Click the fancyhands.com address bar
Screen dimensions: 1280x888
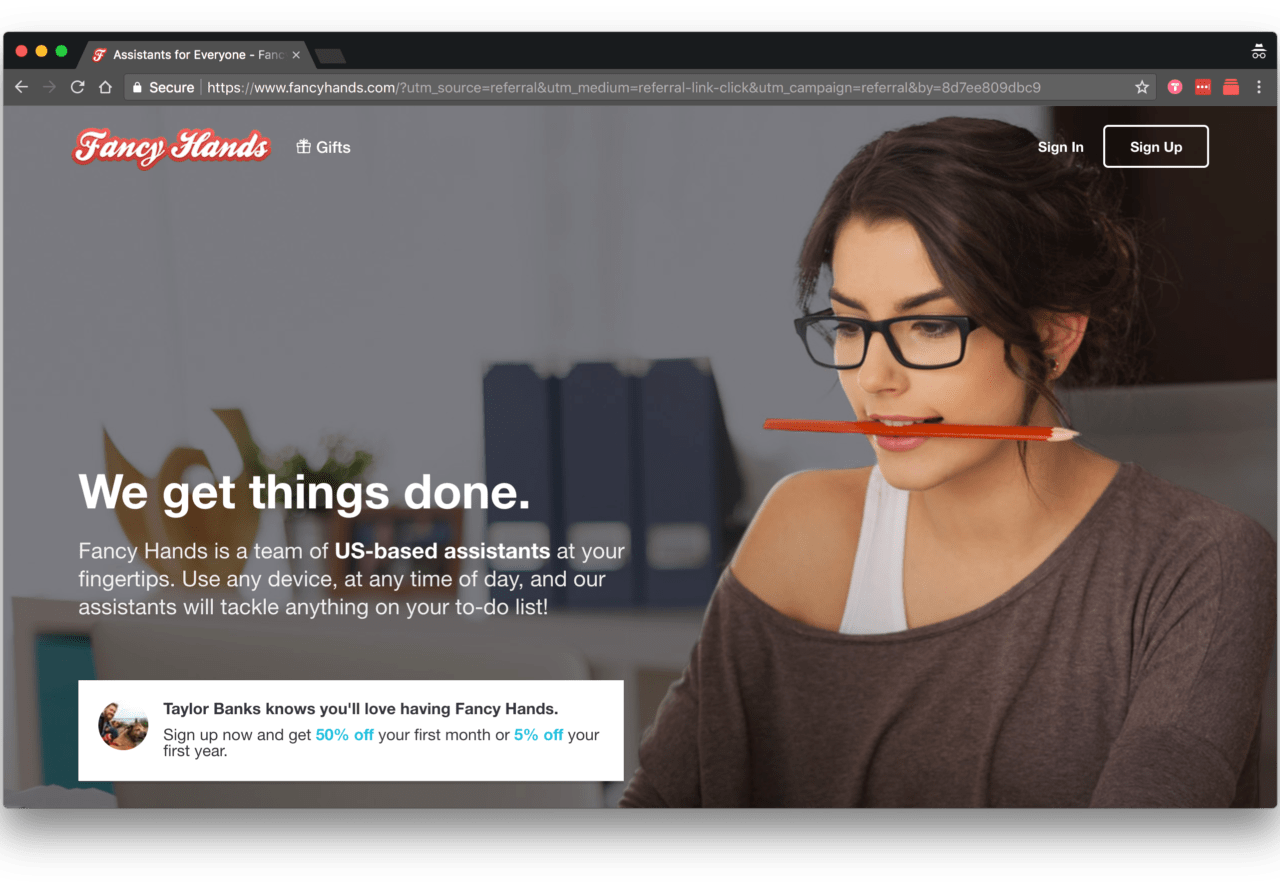tap(640, 88)
